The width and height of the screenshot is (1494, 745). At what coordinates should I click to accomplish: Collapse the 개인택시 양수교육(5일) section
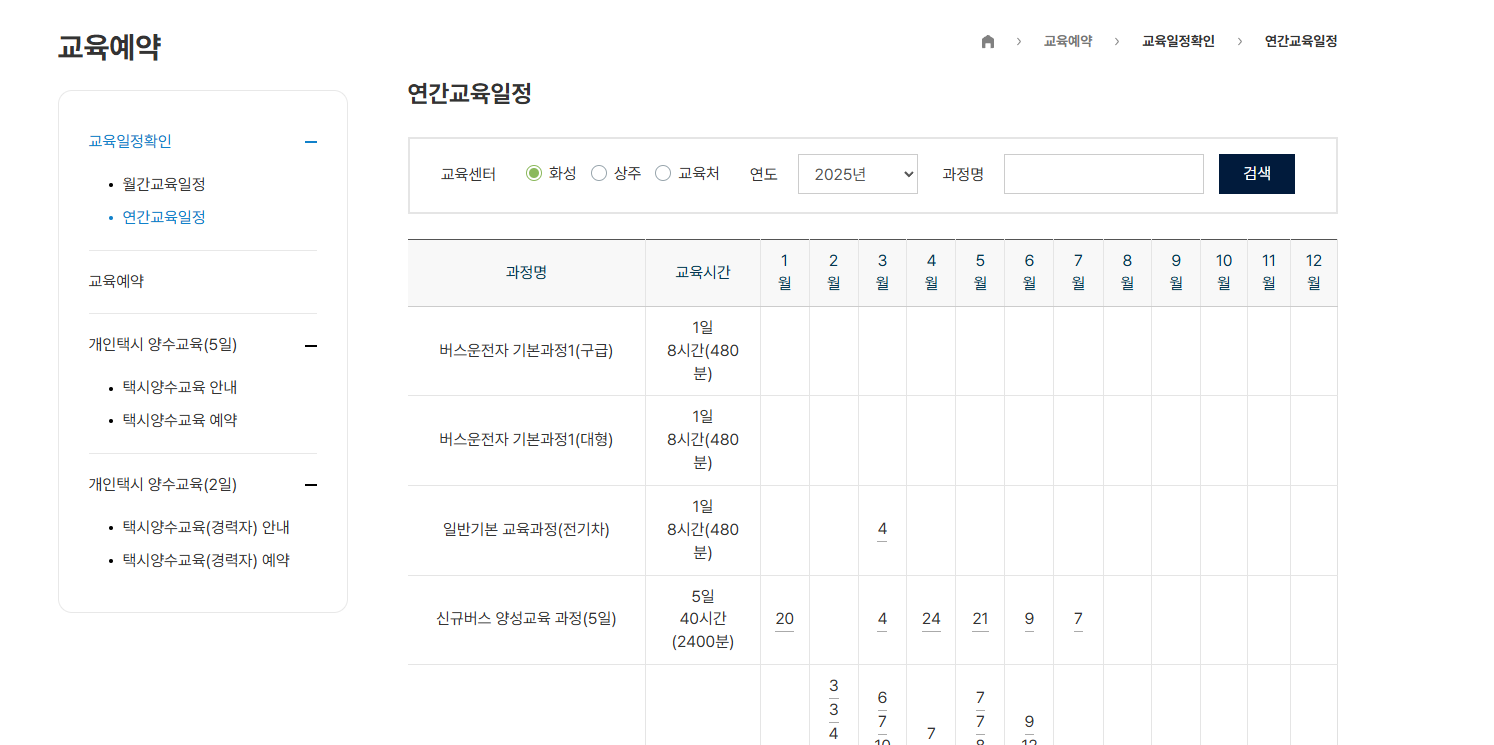(x=311, y=346)
